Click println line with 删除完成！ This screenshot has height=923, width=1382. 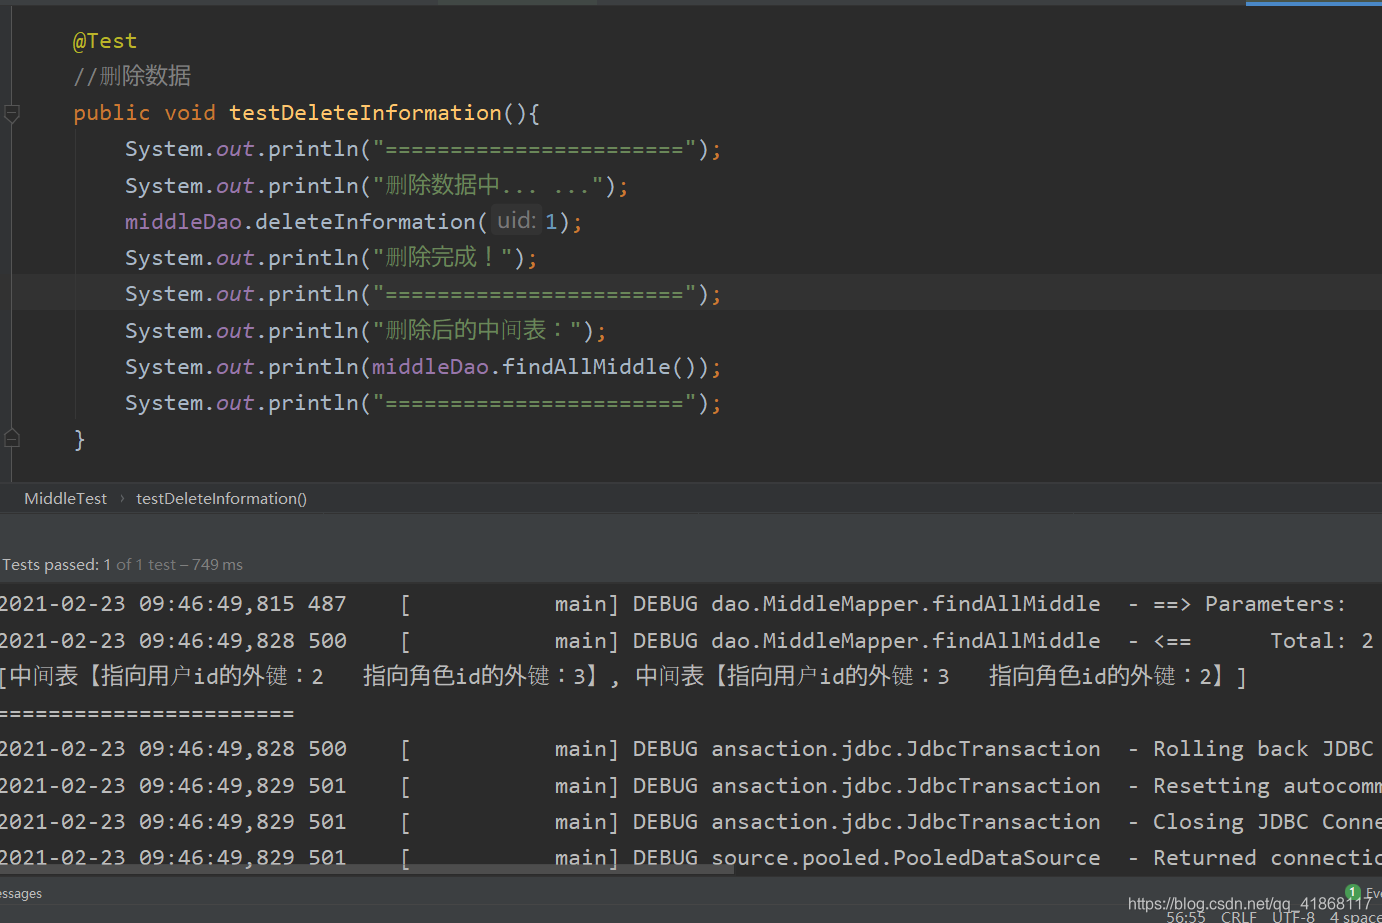331,257
